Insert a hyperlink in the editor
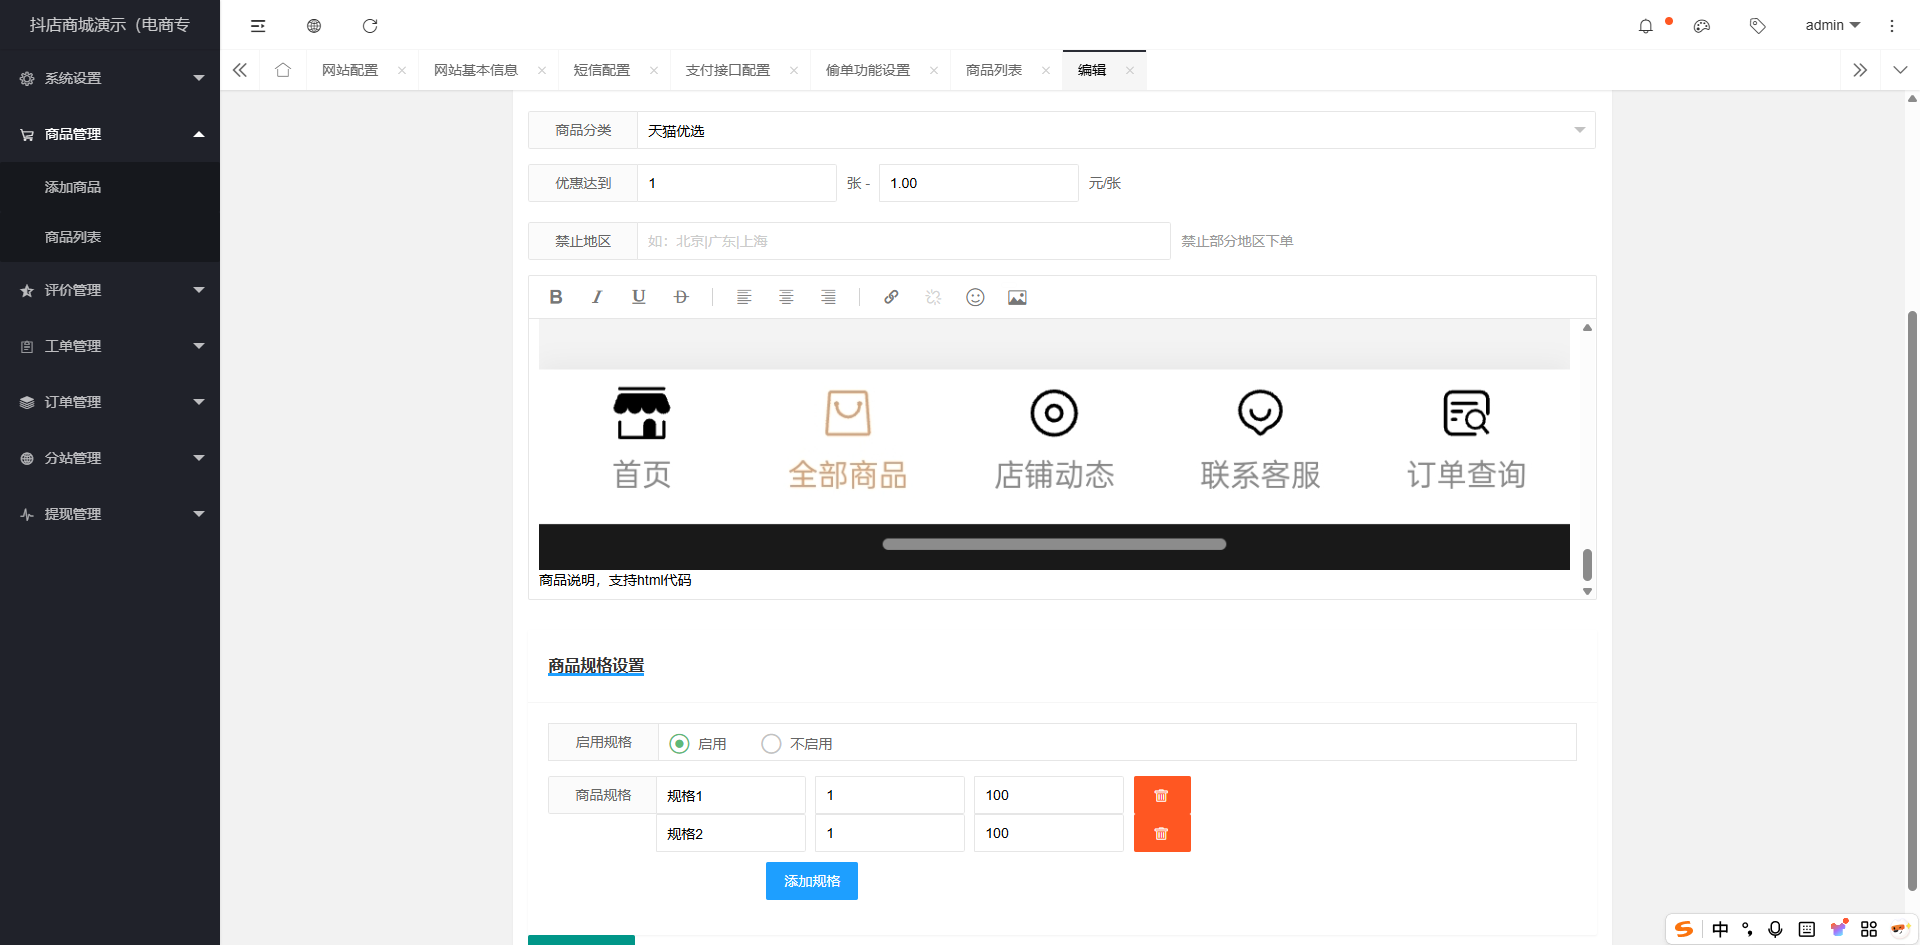 point(890,296)
